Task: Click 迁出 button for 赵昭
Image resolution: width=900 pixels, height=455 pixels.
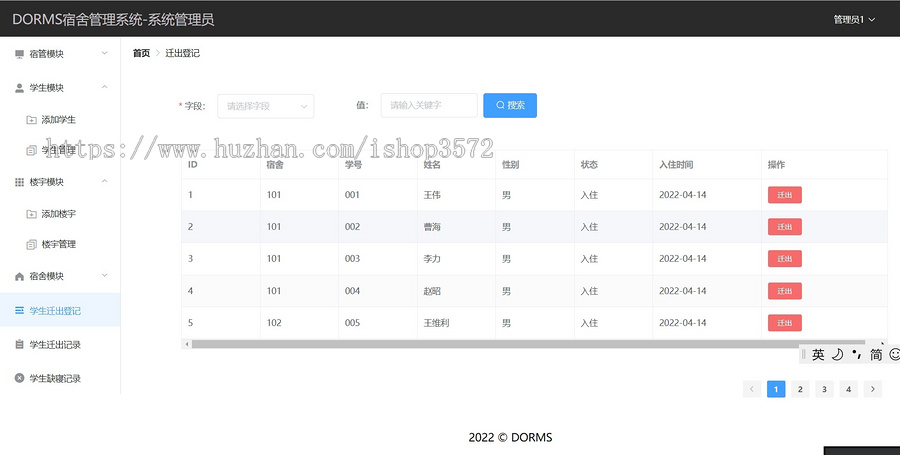Action: pyautogui.click(x=785, y=291)
